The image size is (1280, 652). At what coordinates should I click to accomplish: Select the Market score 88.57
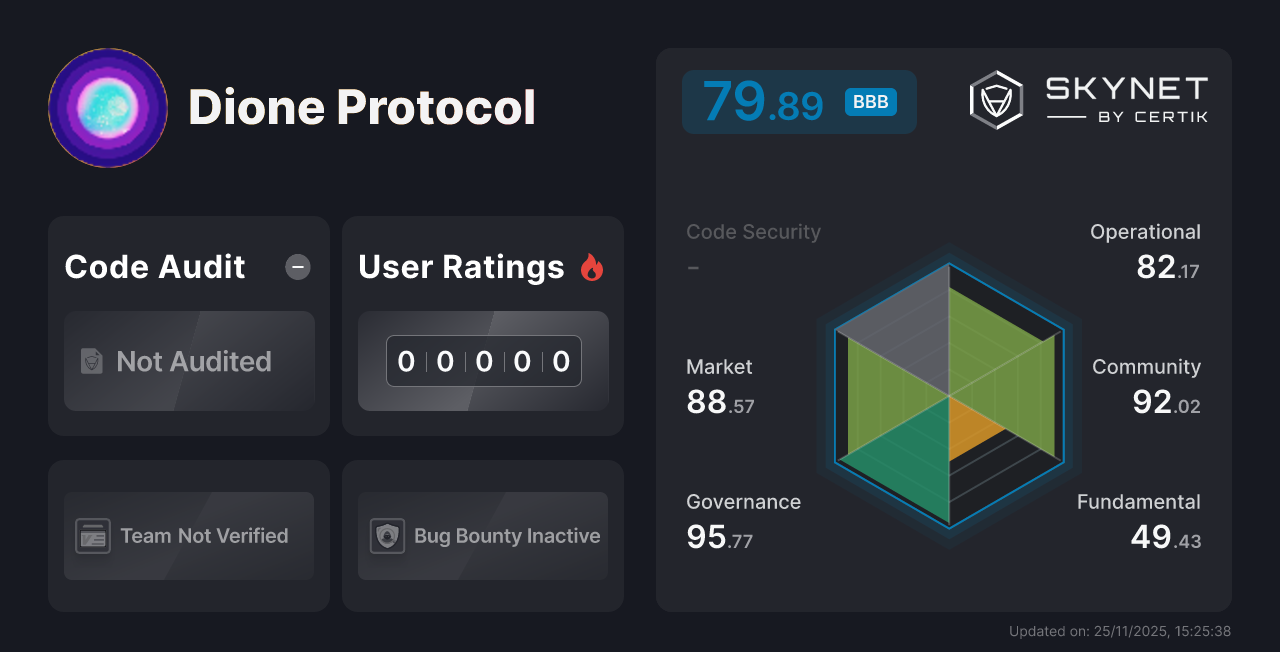(720, 402)
